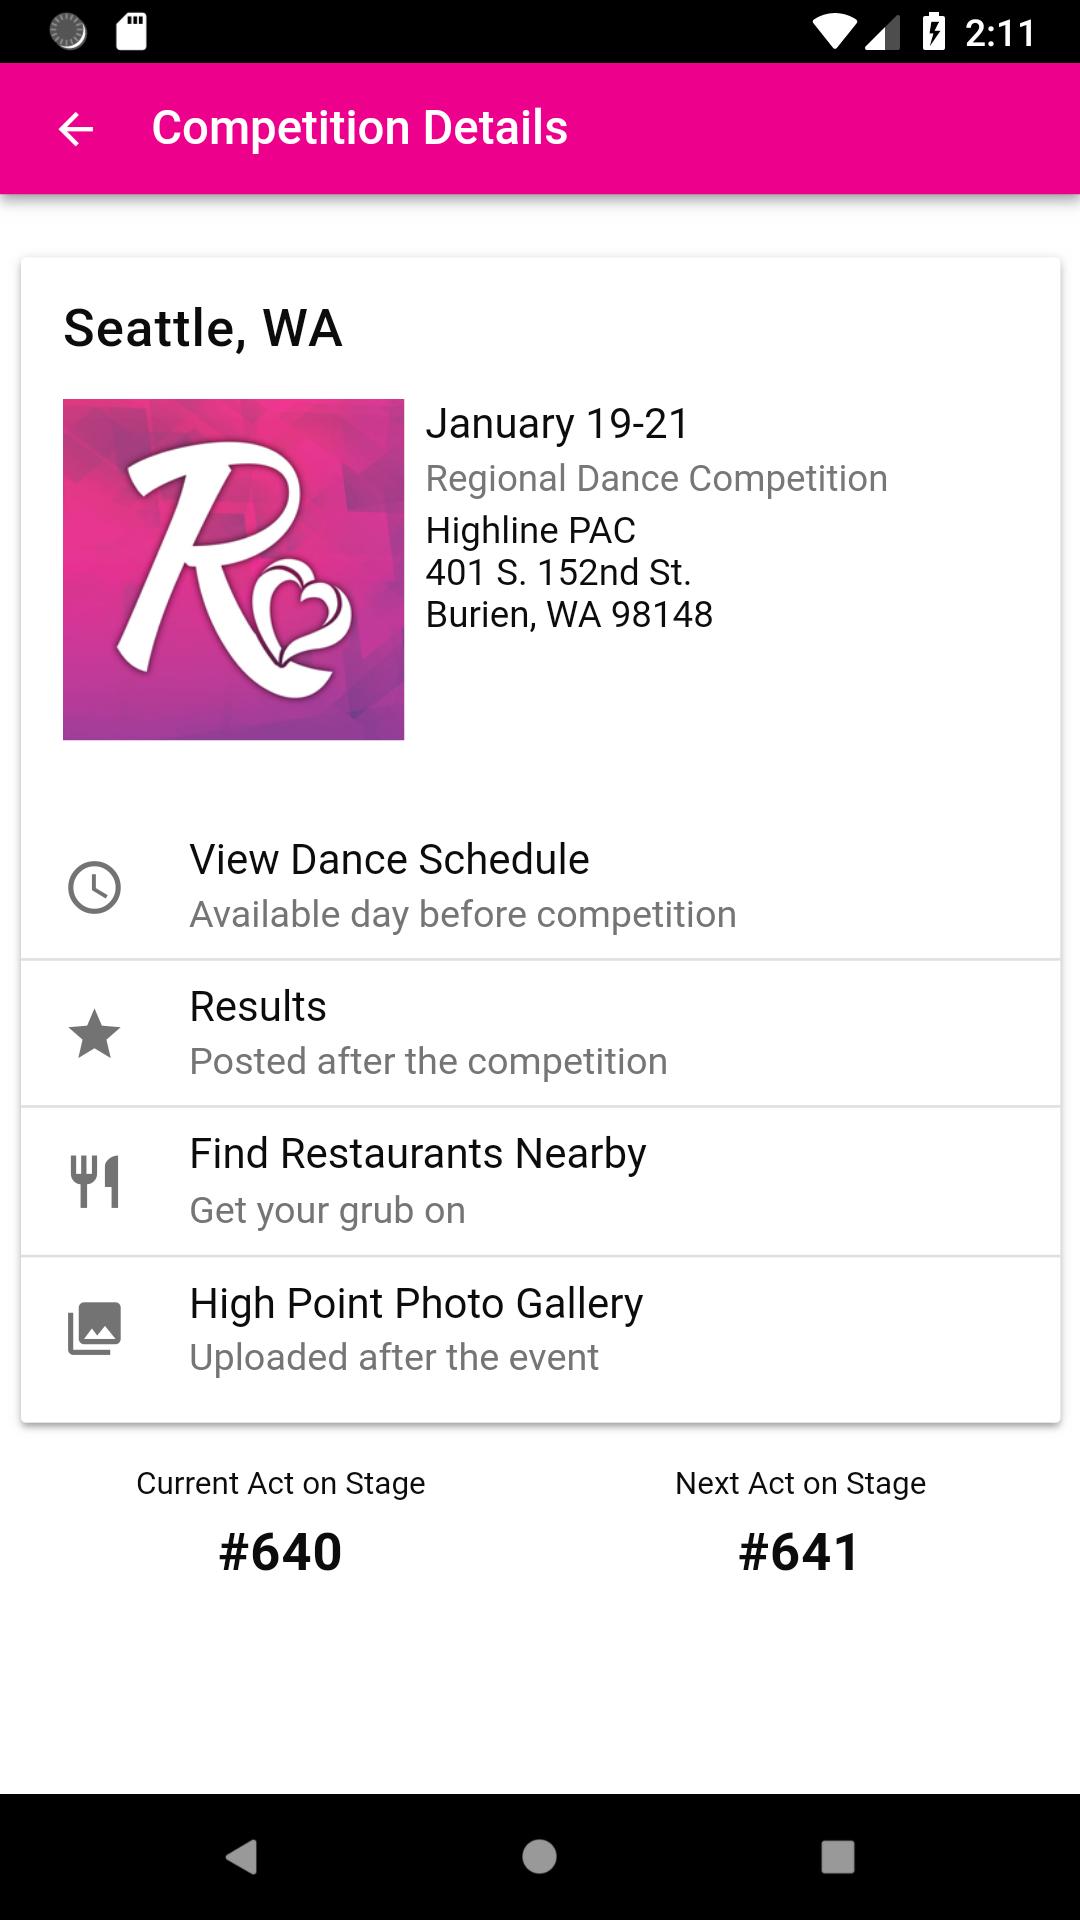The height and width of the screenshot is (1920, 1080).
Task: Tap the battery icon in status bar
Action: click(x=933, y=31)
